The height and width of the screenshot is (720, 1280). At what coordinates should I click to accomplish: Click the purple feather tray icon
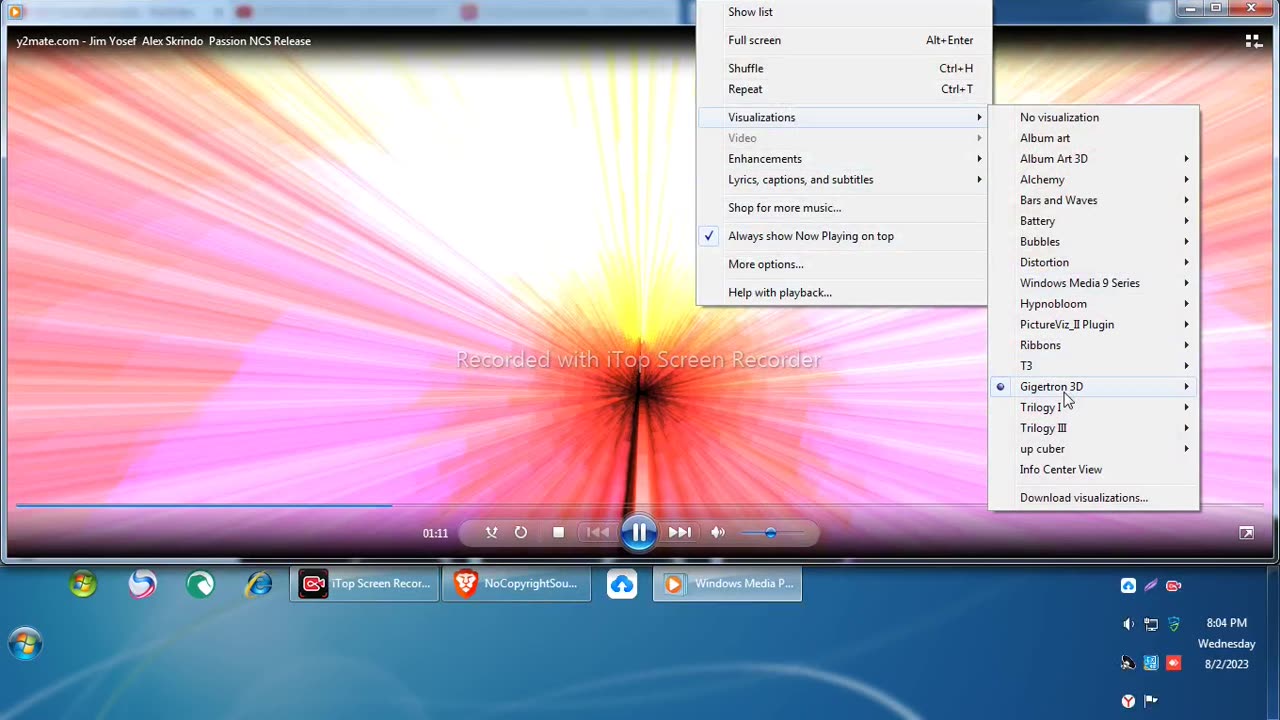pos(1151,585)
